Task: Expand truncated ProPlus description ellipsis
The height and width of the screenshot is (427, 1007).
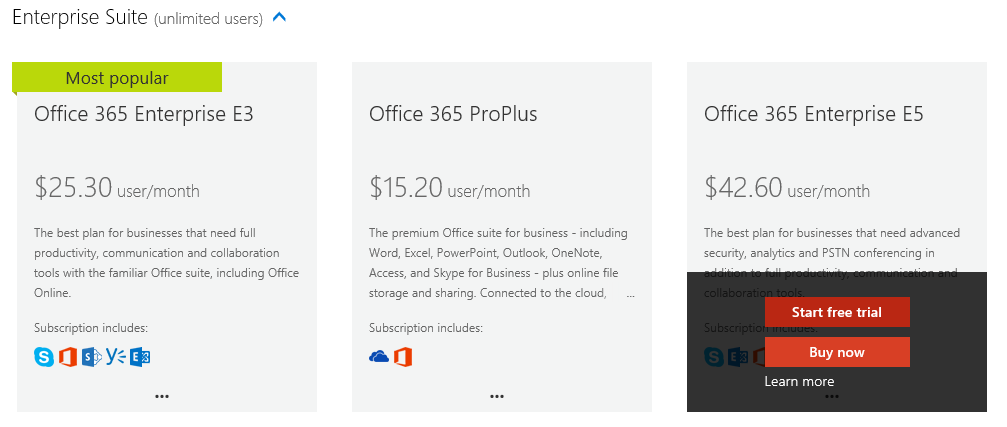Action: [x=630, y=294]
